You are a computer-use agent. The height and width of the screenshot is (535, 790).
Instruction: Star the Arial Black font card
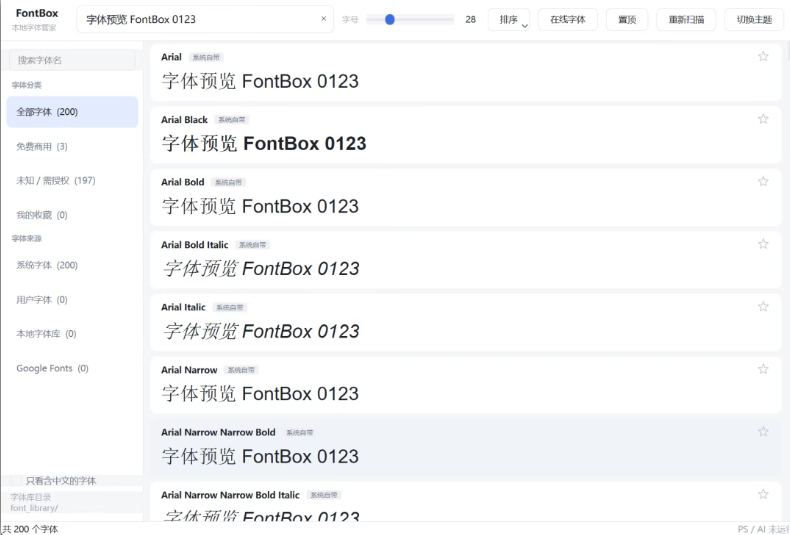tap(763, 119)
